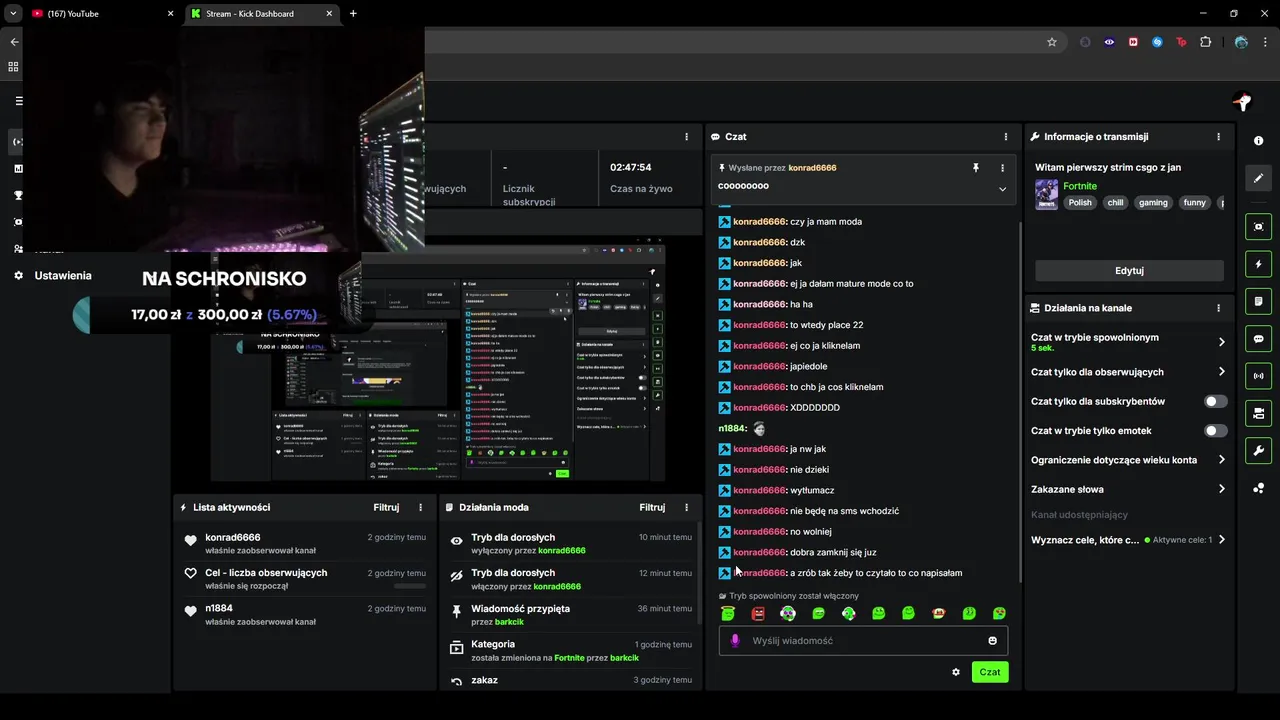Open the wrench widget in right sidebar

coord(1258,450)
